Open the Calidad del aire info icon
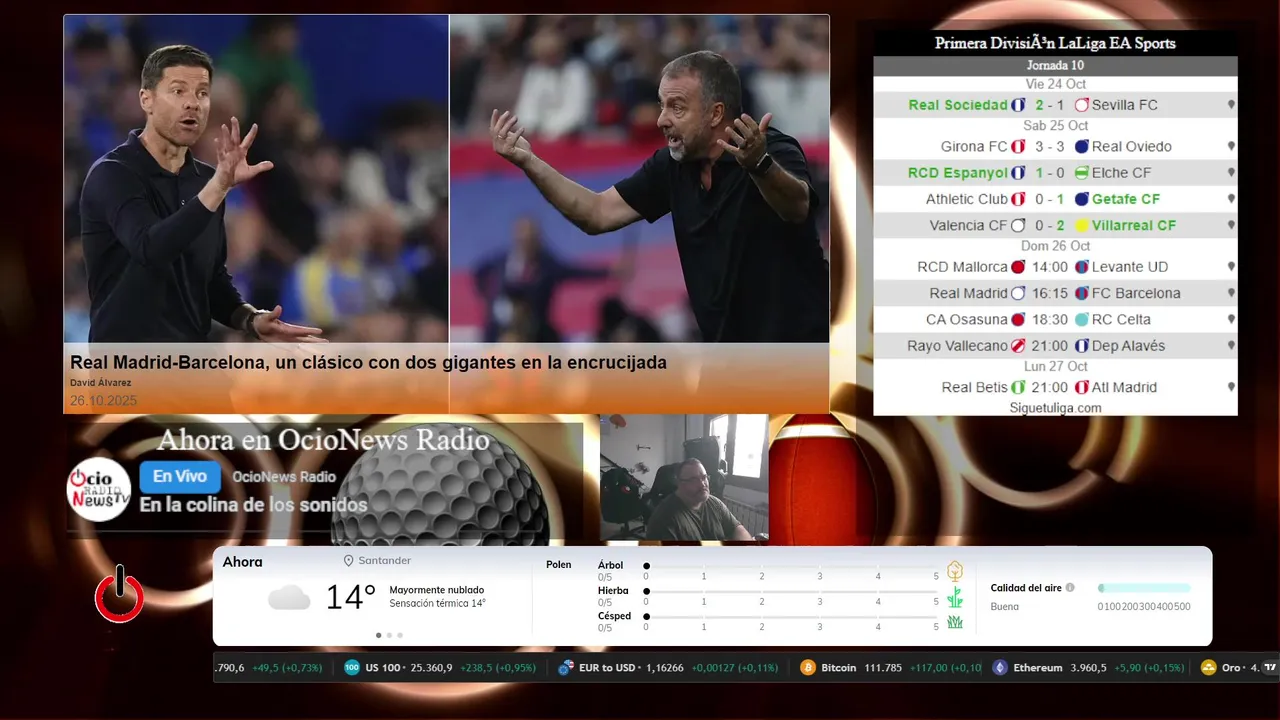The width and height of the screenshot is (1280, 720). click(x=1070, y=588)
